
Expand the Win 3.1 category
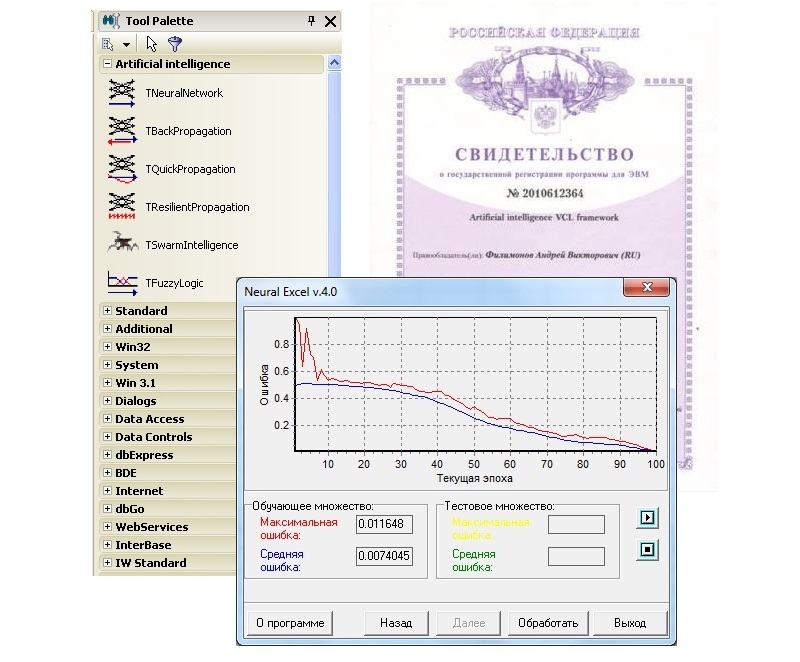pos(107,383)
